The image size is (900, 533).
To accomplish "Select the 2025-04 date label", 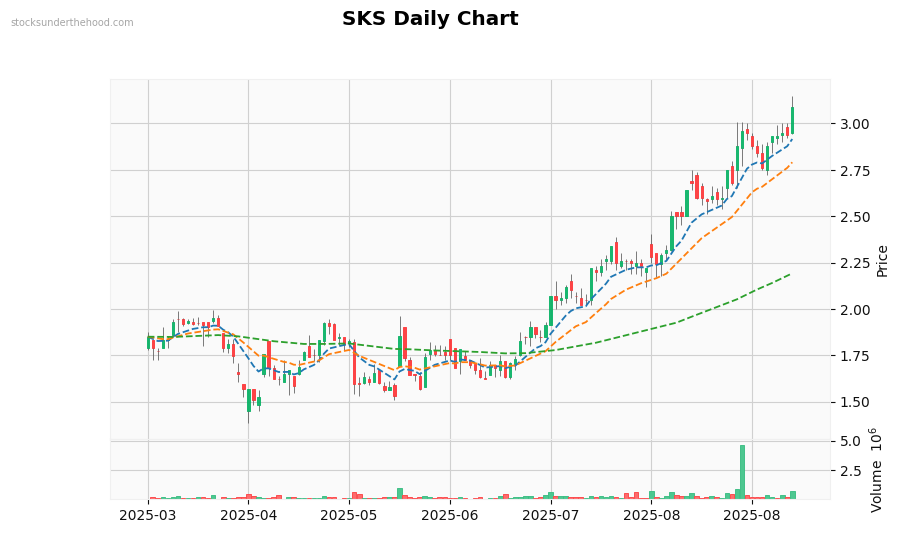I will (249, 515).
